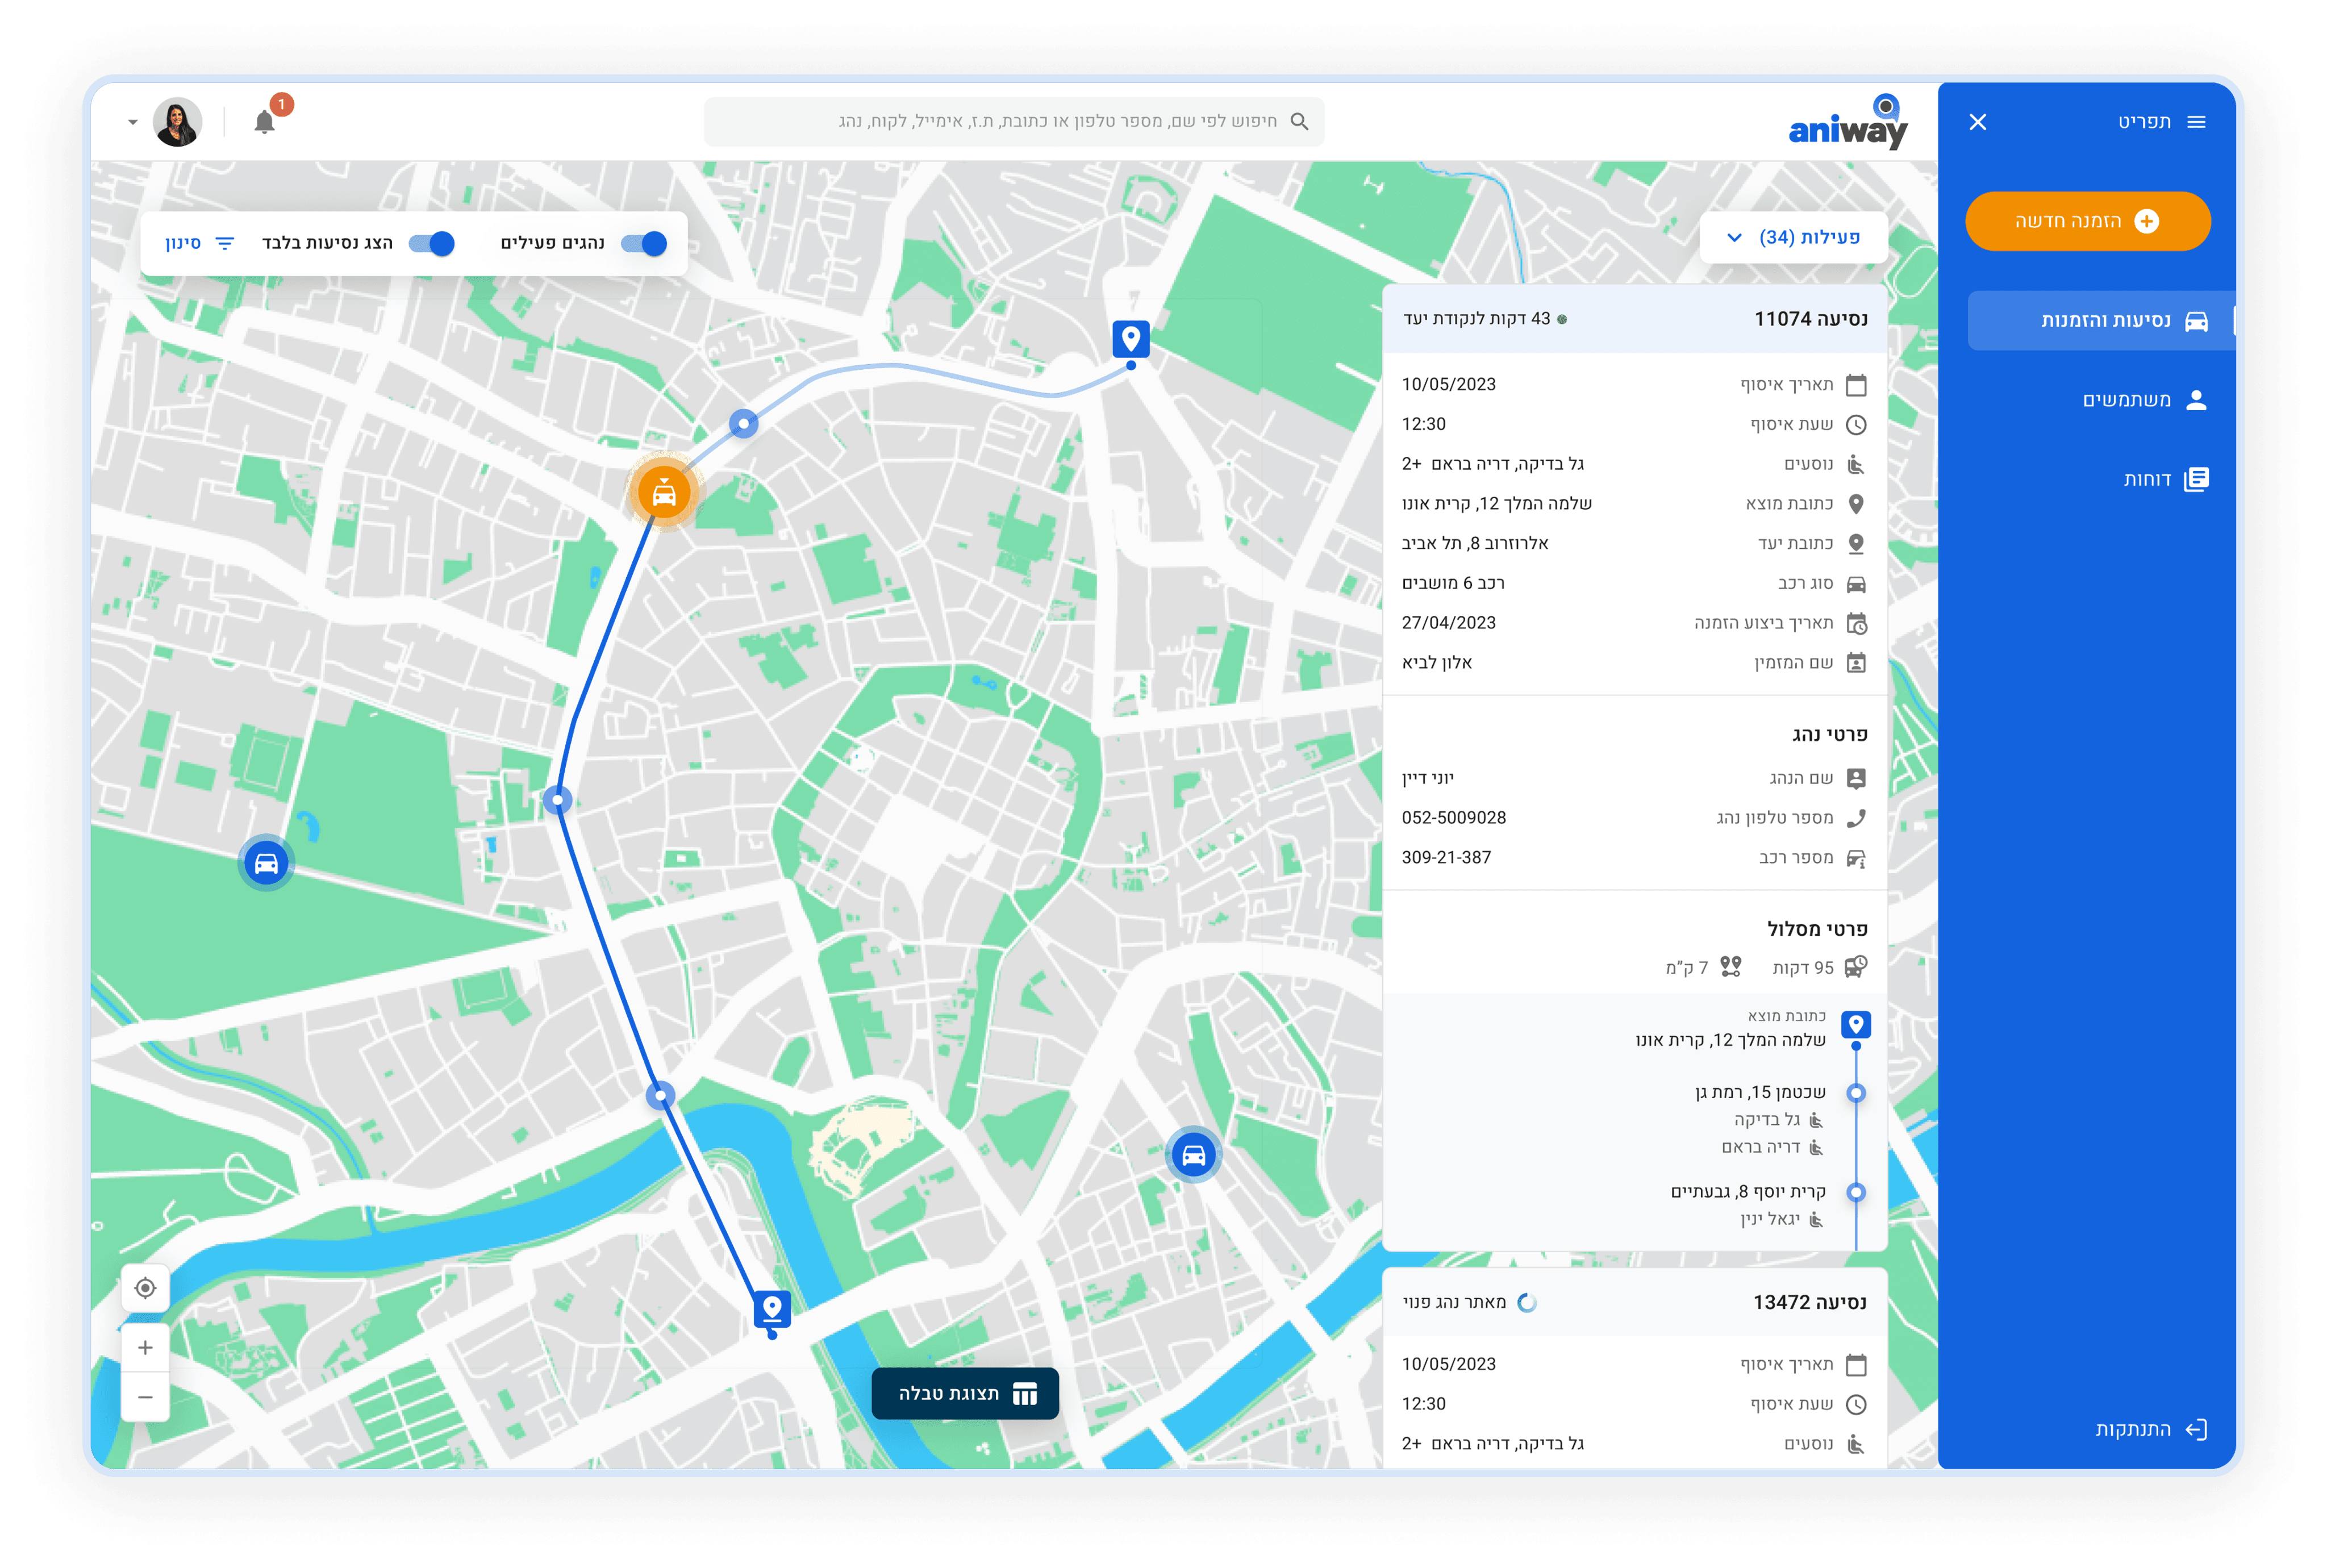Click the pickup time clock icon in trip 11074

point(1855,424)
